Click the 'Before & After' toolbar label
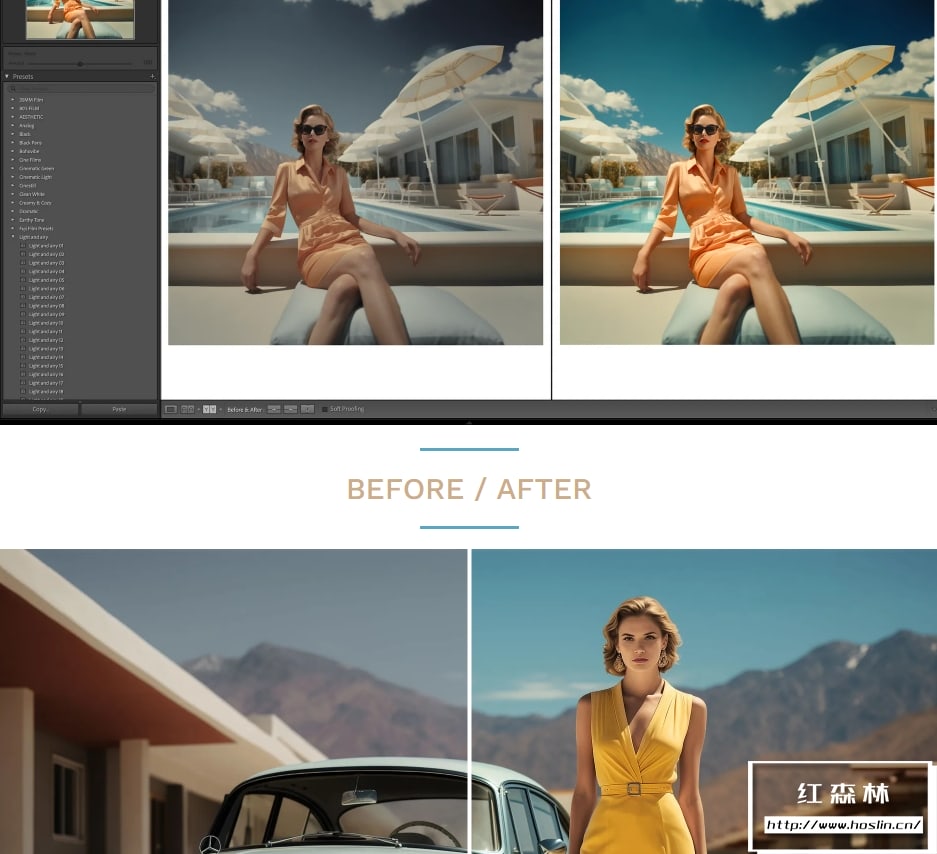Viewport: 937px width, 854px height. pyautogui.click(x=245, y=409)
